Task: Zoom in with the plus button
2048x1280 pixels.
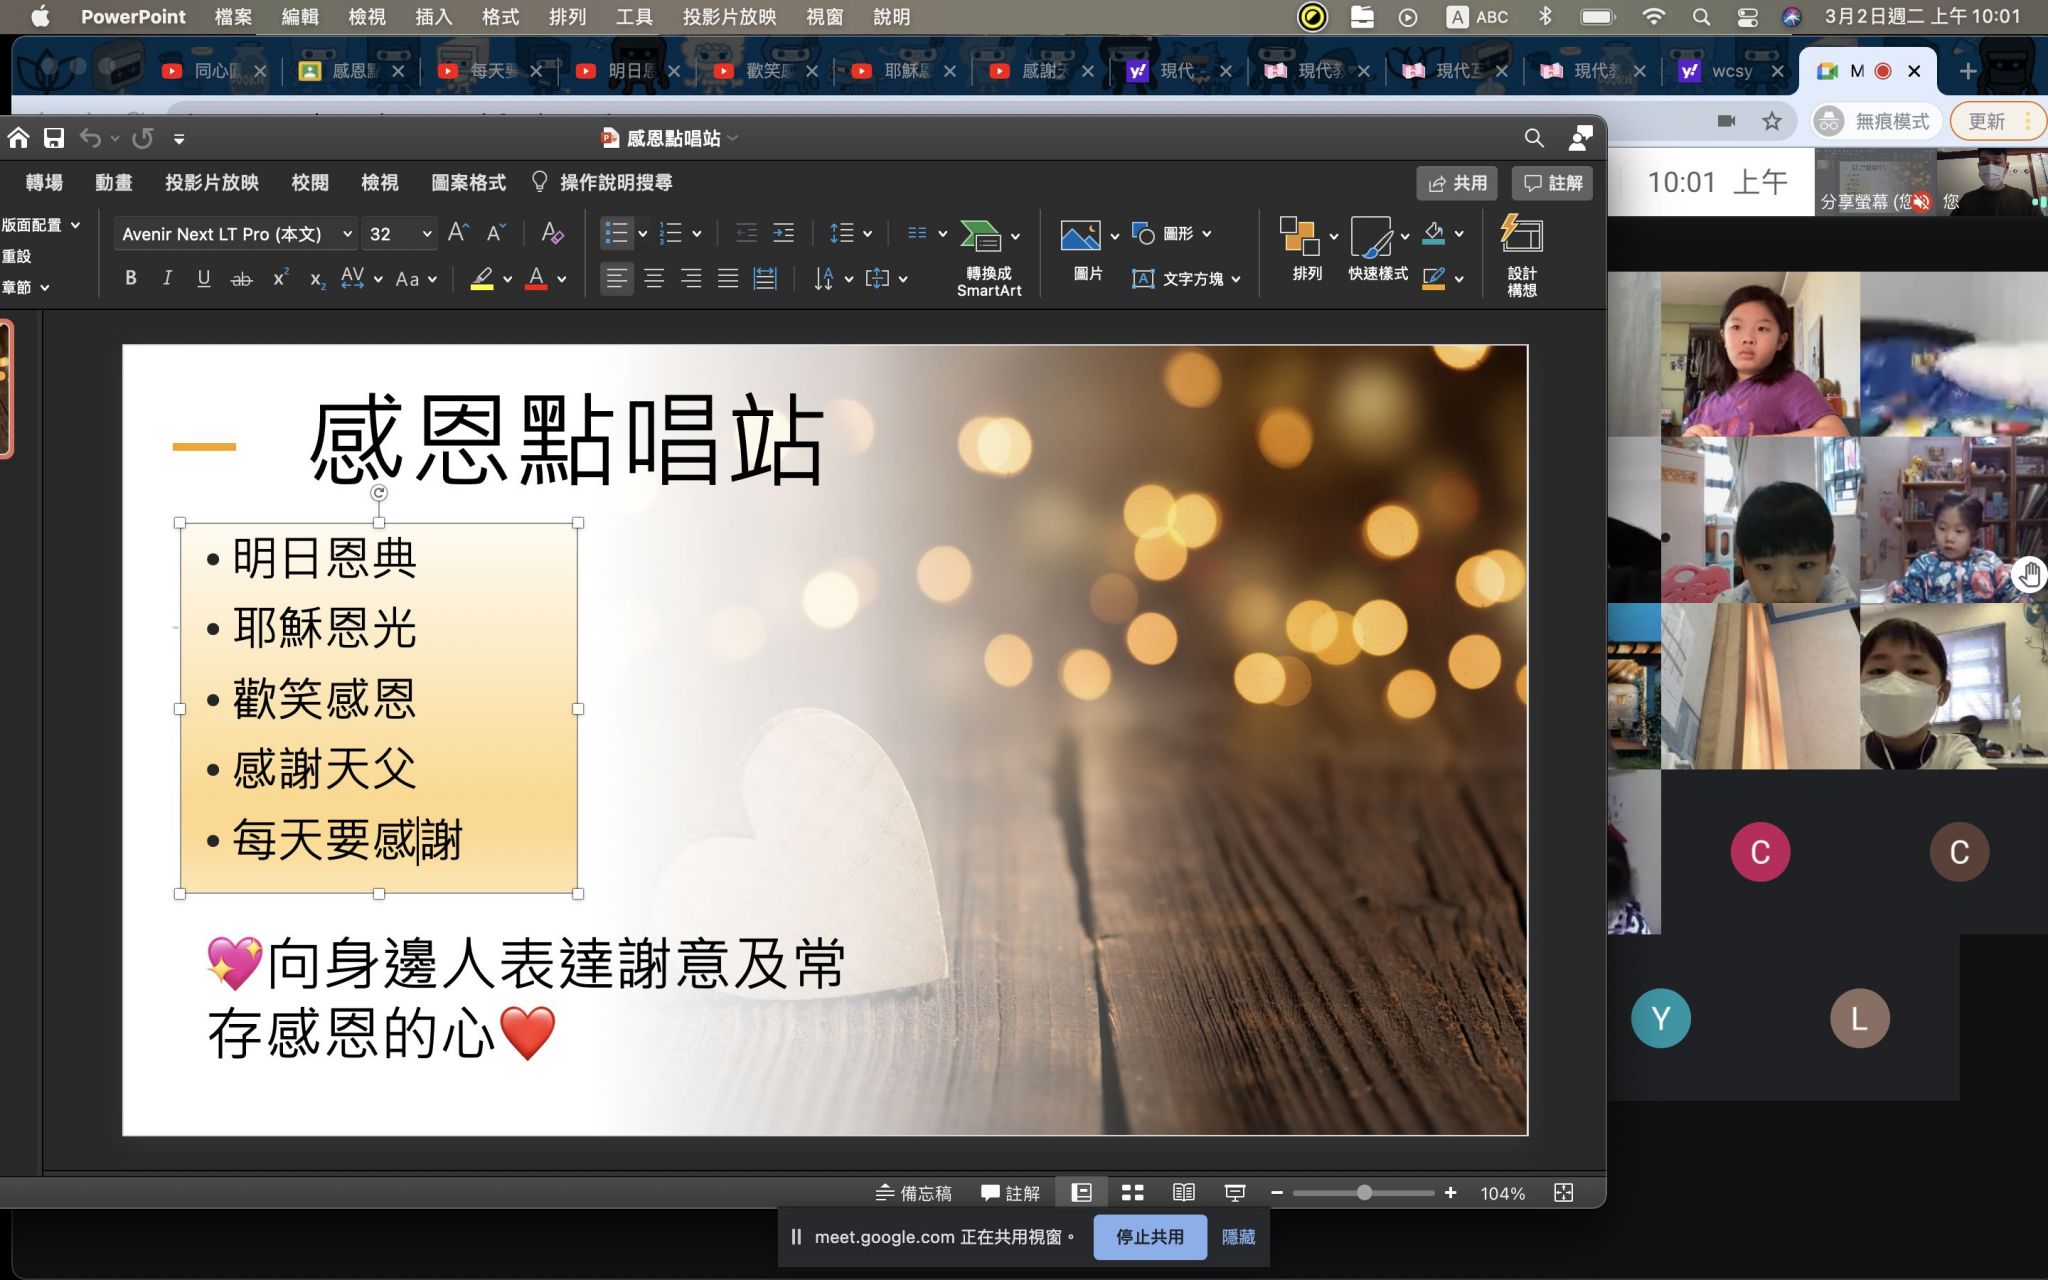Action: (x=1450, y=1192)
